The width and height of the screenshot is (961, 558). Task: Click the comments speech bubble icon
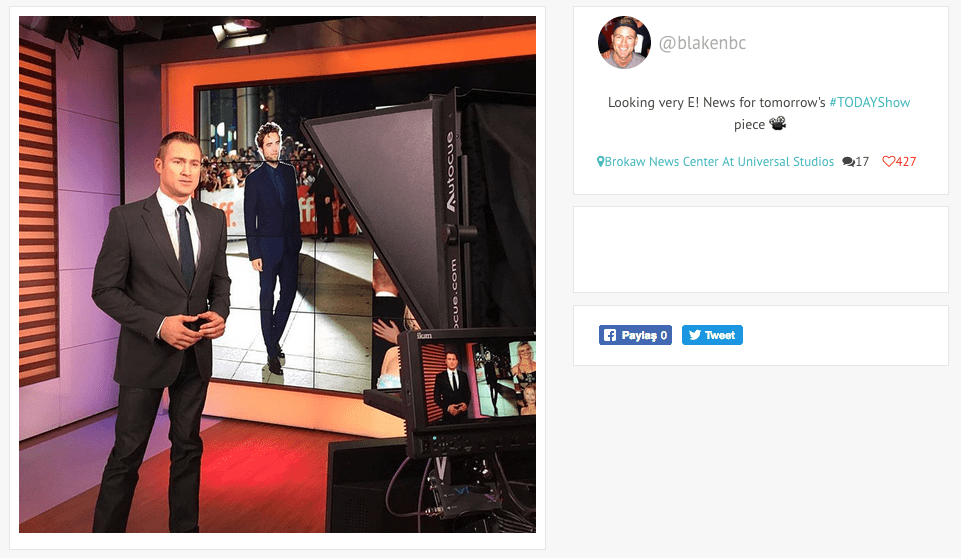[848, 162]
